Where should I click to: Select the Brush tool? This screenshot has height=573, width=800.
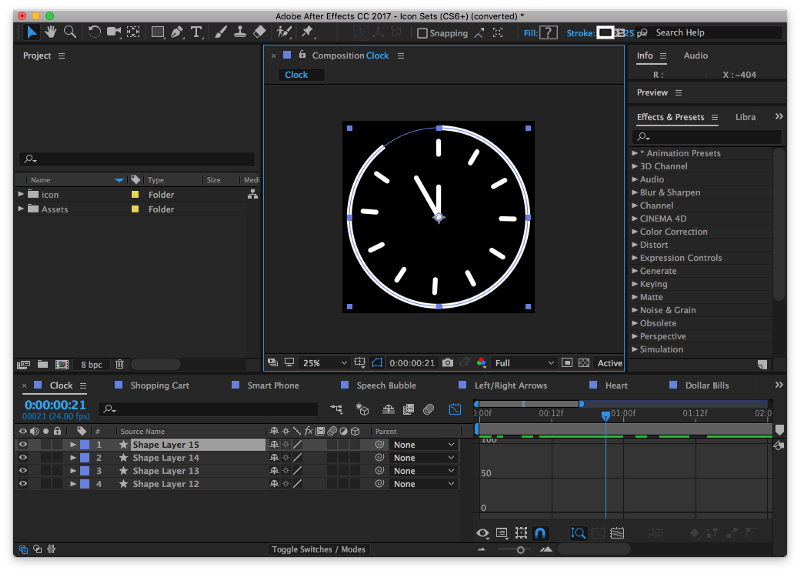(221, 32)
